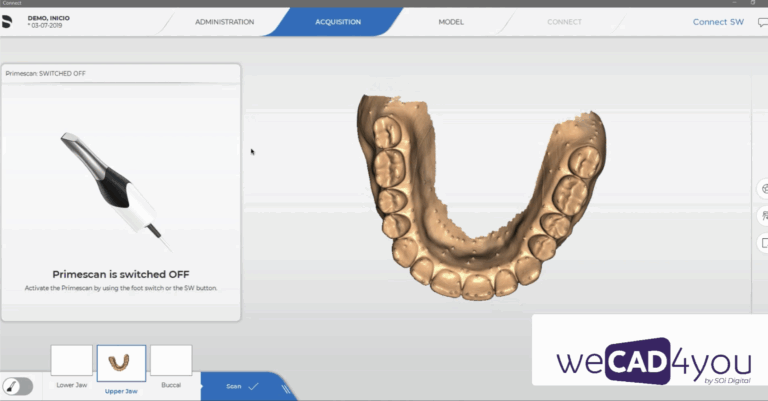Go to the Model tab
The image size is (768, 401).
pyautogui.click(x=450, y=22)
